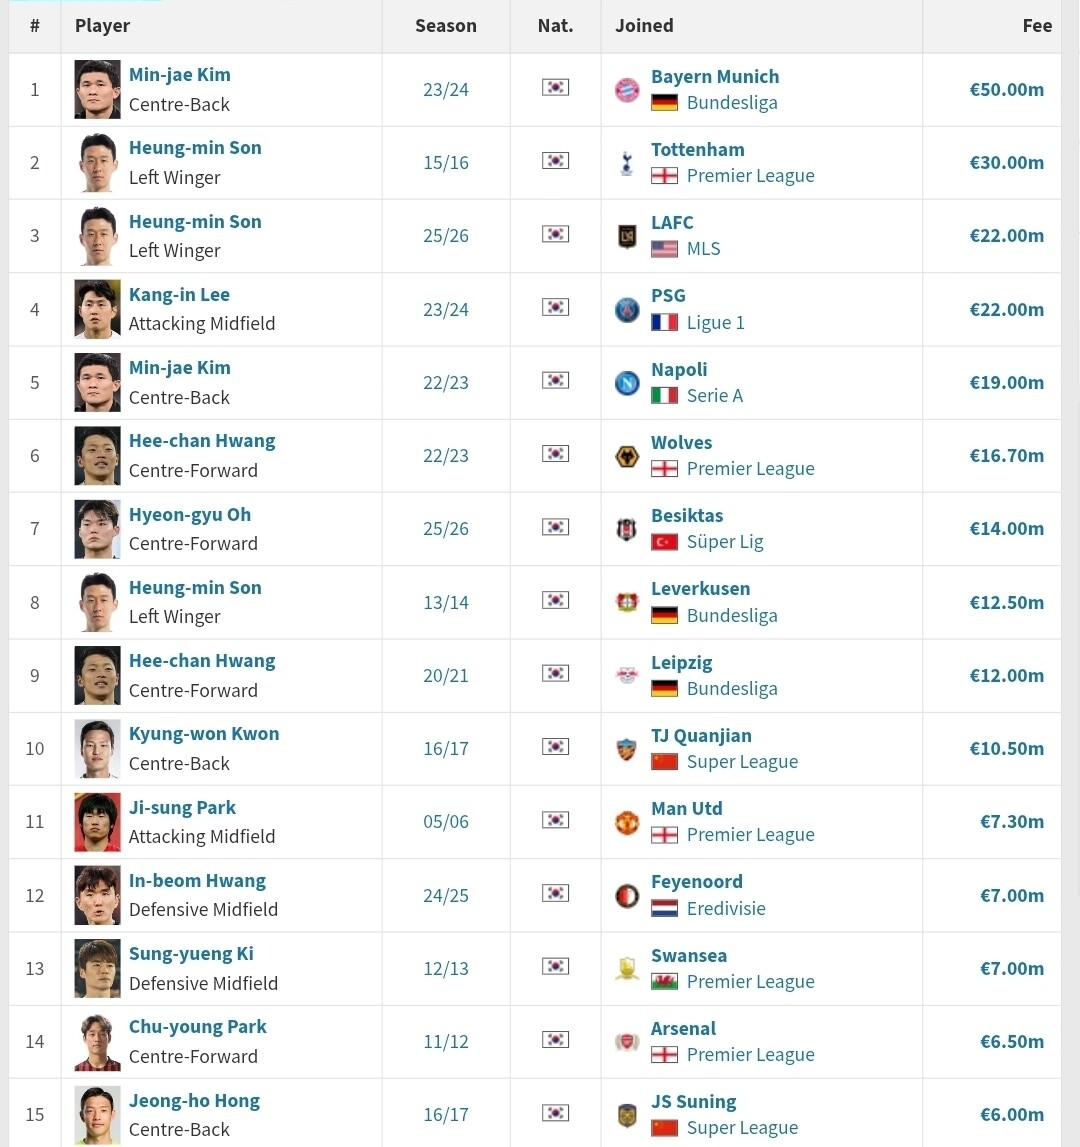Screen dimensions: 1080x1147
Task: Click the Feyenoord club crest icon
Action: click(x=627, y=896)
